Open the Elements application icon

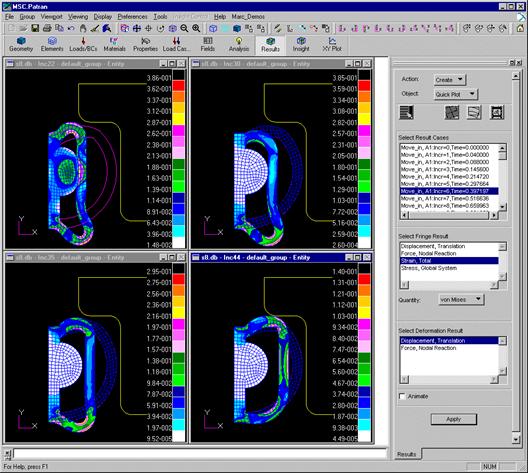(x=52, y=44)
